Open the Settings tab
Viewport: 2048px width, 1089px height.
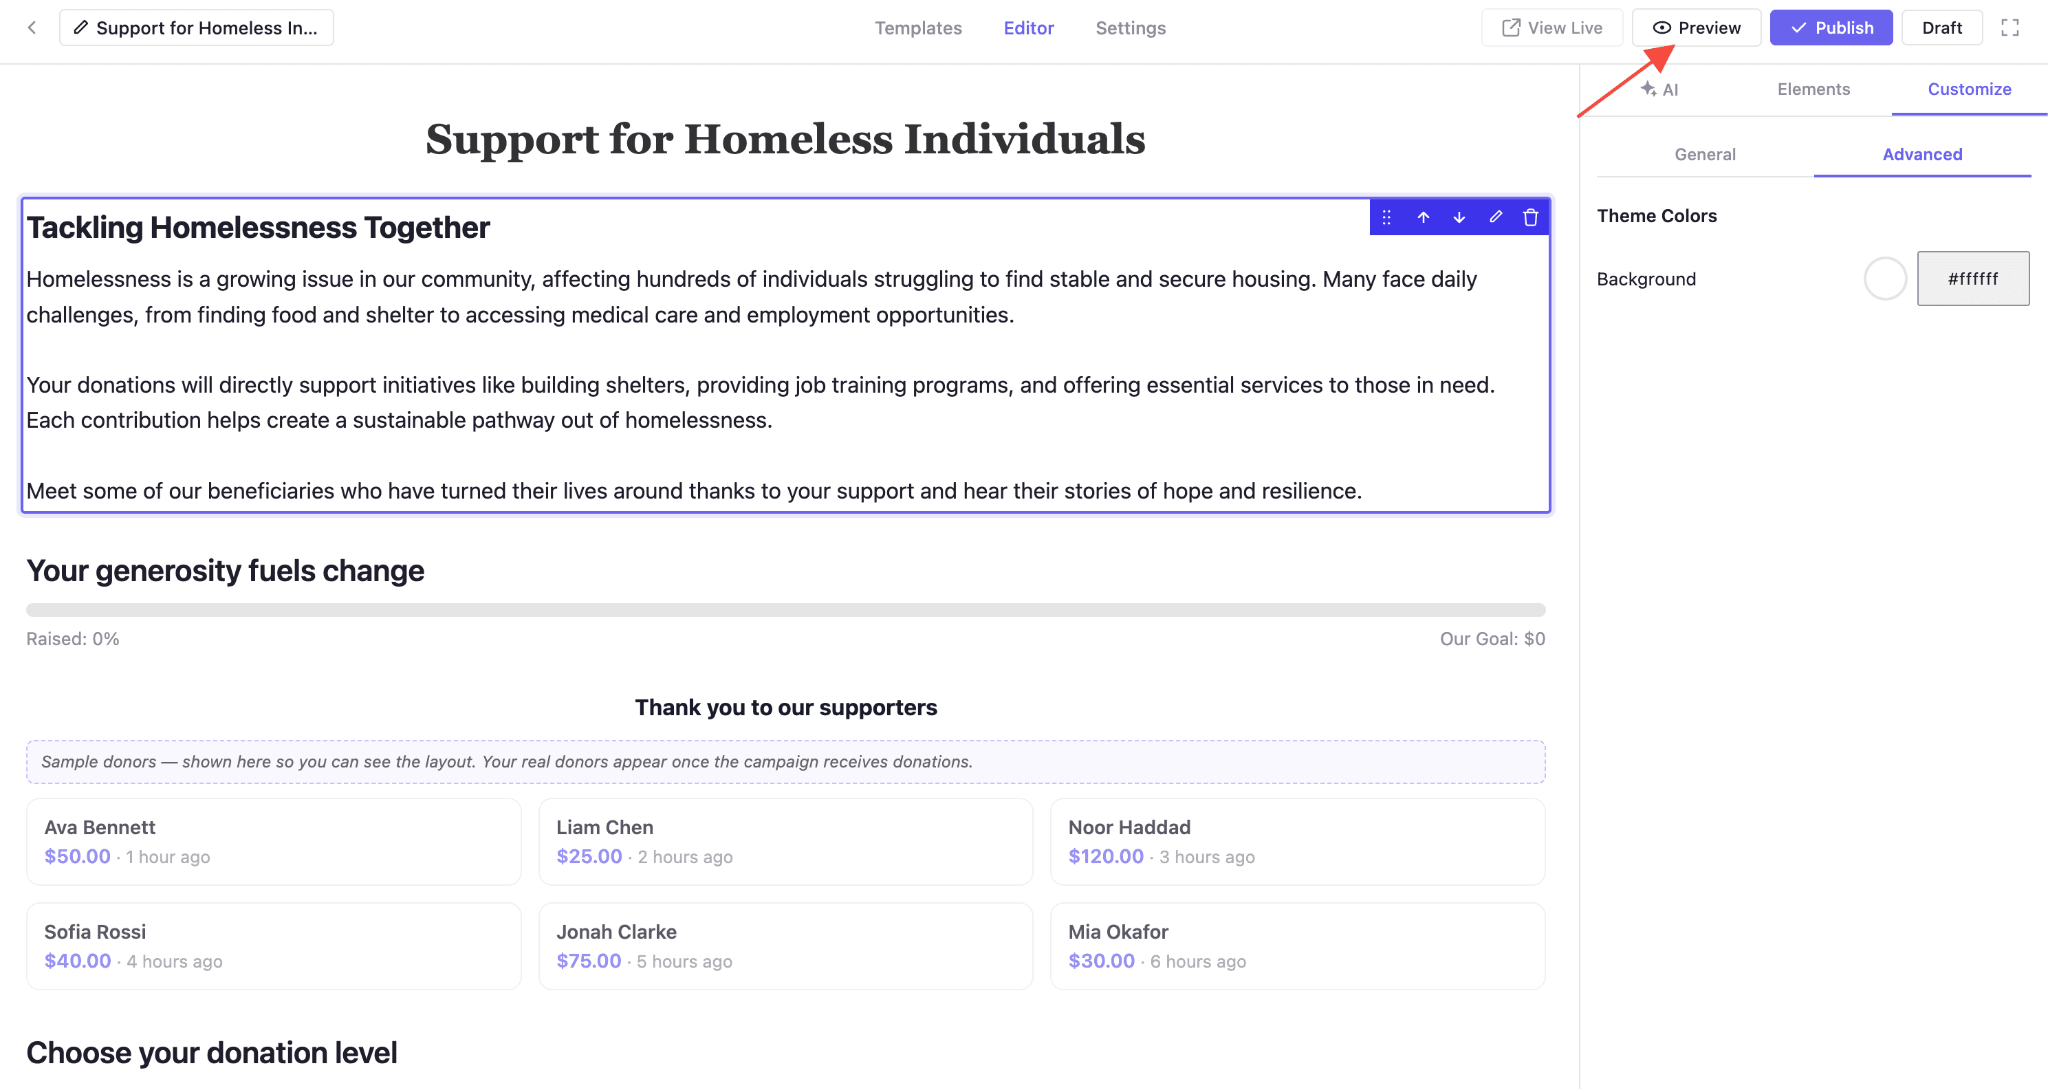tap(1130, 28)
